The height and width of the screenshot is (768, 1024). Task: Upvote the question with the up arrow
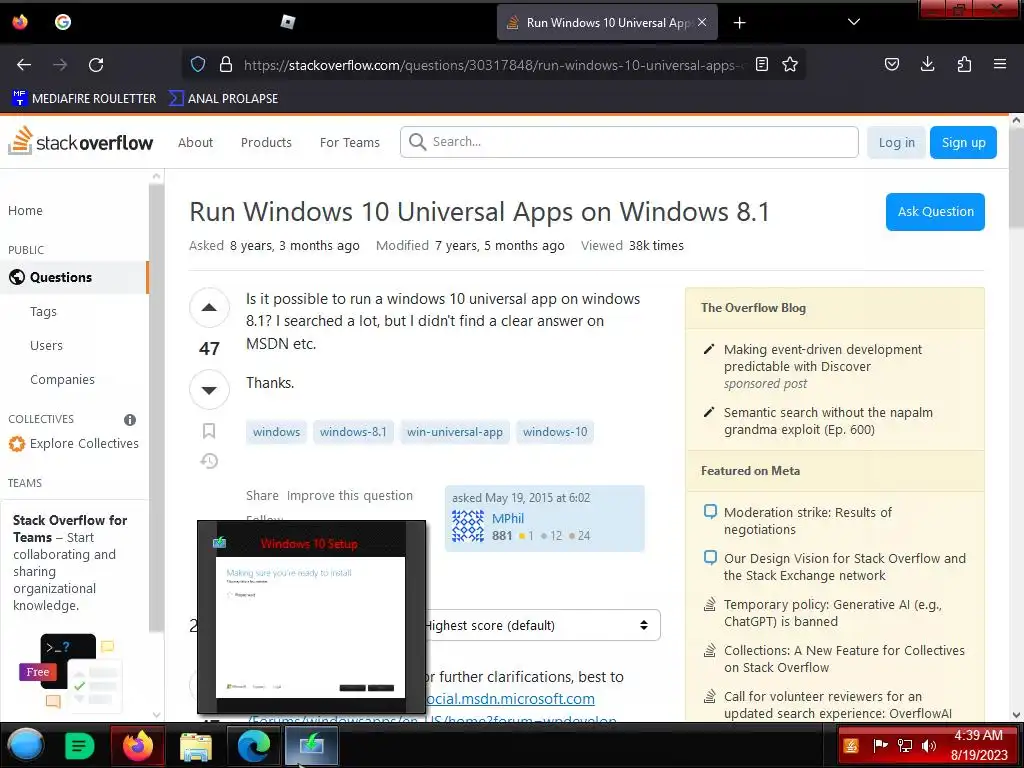(209, 307)
